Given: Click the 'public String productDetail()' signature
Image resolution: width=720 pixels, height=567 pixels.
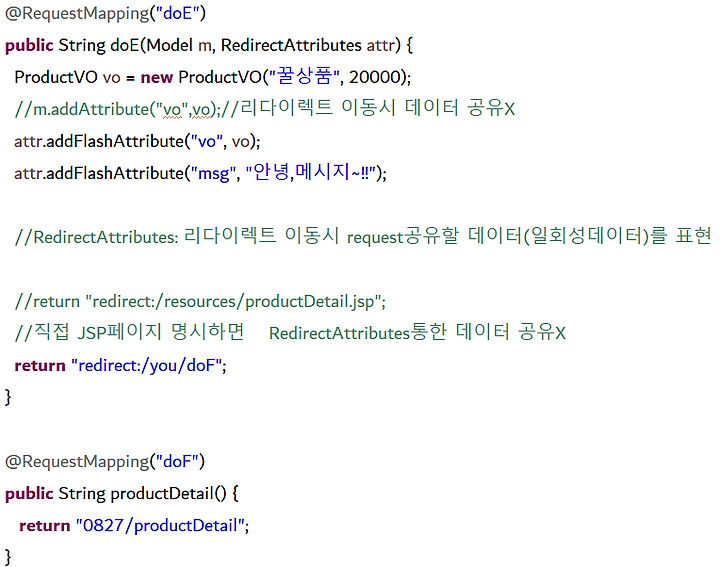Looking at the screenshot, I should [122, 494].
